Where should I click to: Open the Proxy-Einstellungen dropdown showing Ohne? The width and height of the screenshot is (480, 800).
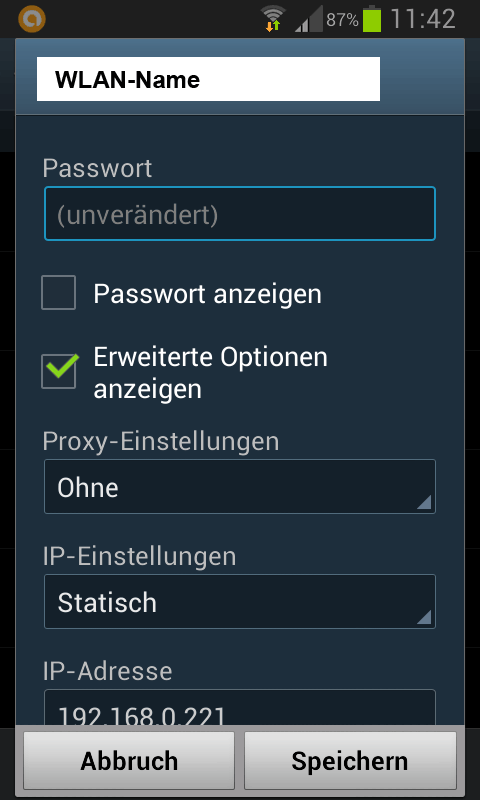point(240,487)
